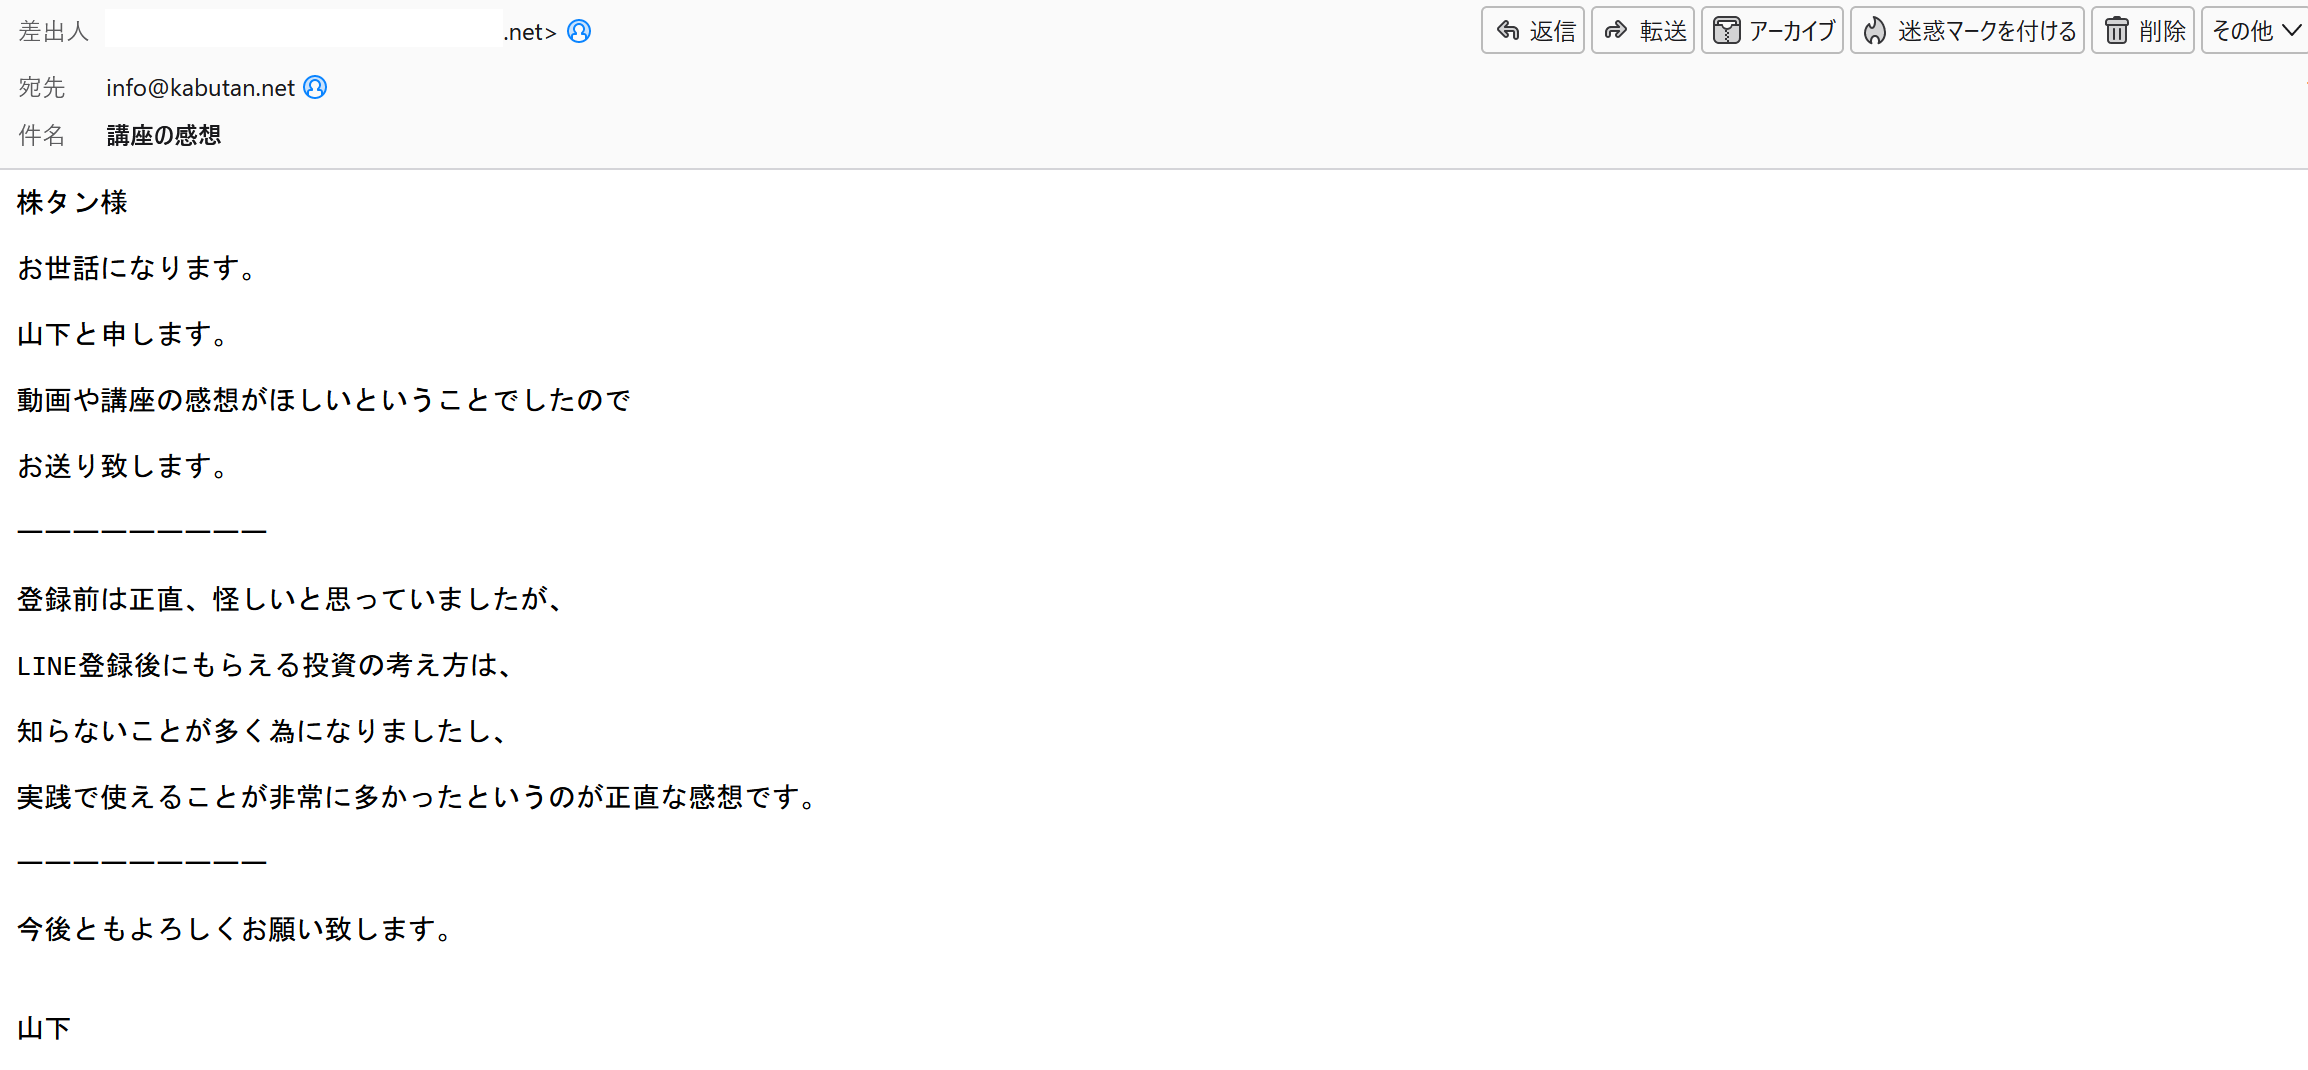The height and width of the screenshot is (1070, 2308).
Task: Delete the email with 削除
Action: click(2143, 31)
